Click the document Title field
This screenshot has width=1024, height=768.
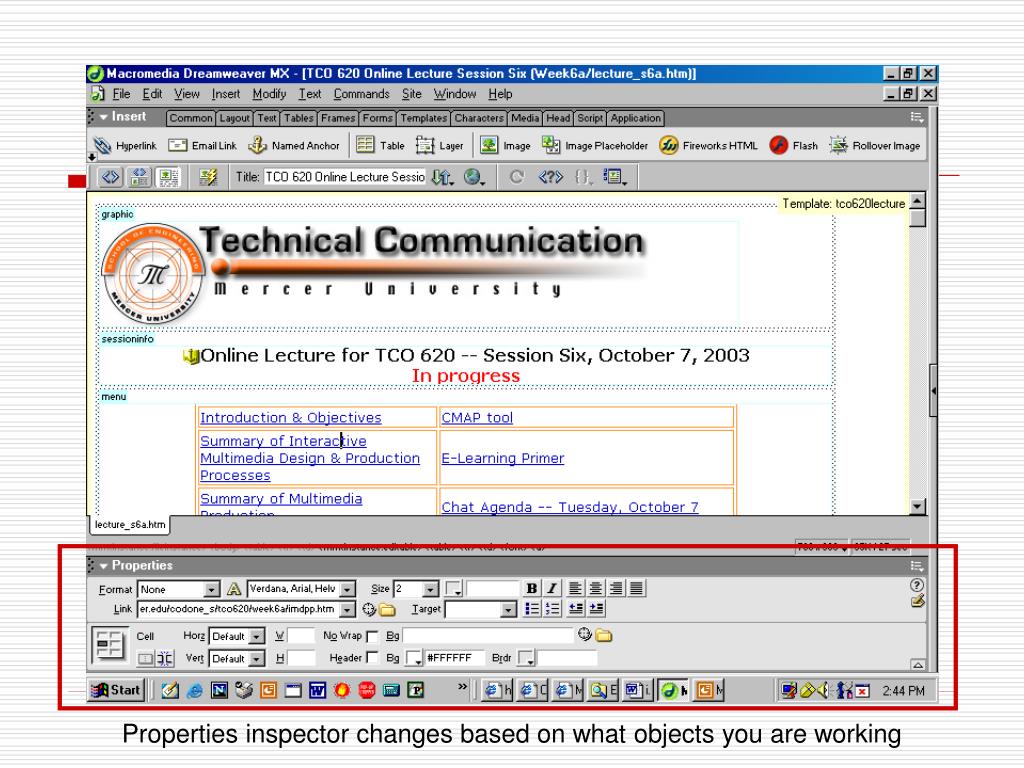point(344,177)
